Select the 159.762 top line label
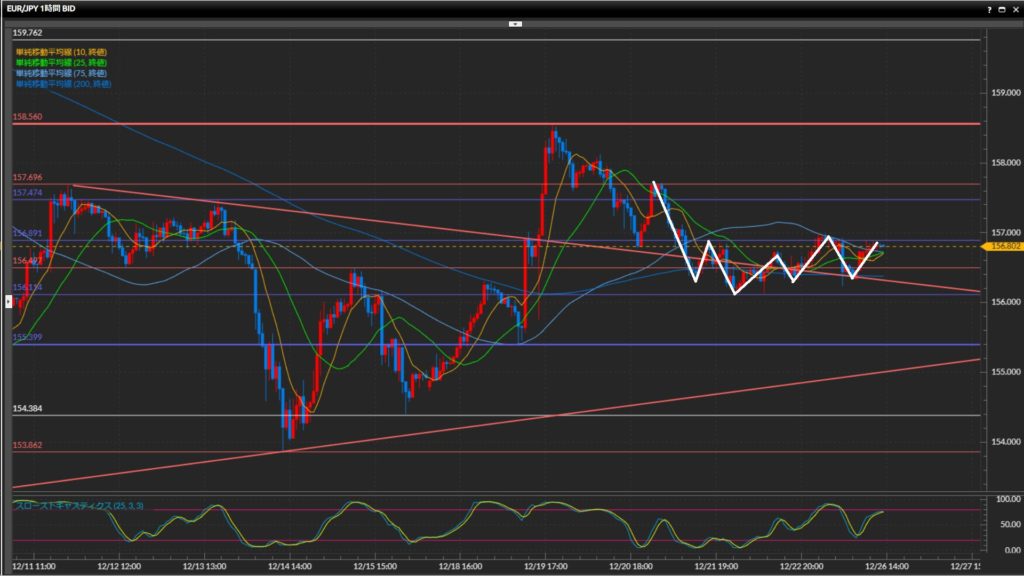Screen dimensions: 1024x576 (27, 32)
